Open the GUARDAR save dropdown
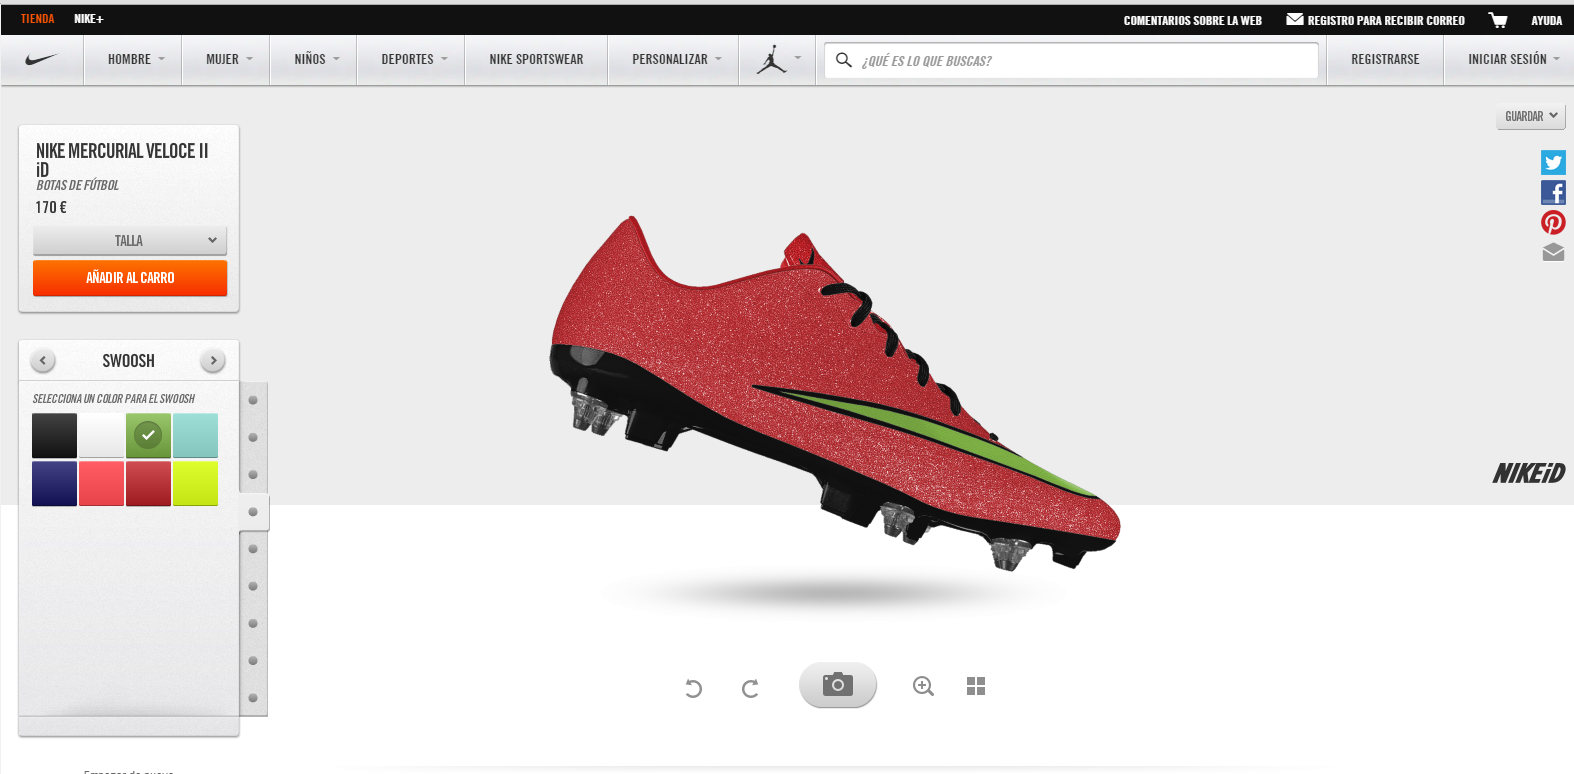Image resolution: width=1574 pixels, height=774 pixels. [1531, 116]
